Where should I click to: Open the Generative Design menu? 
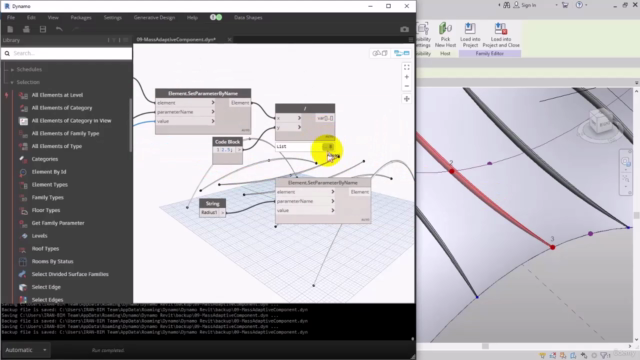click(154, 18)
